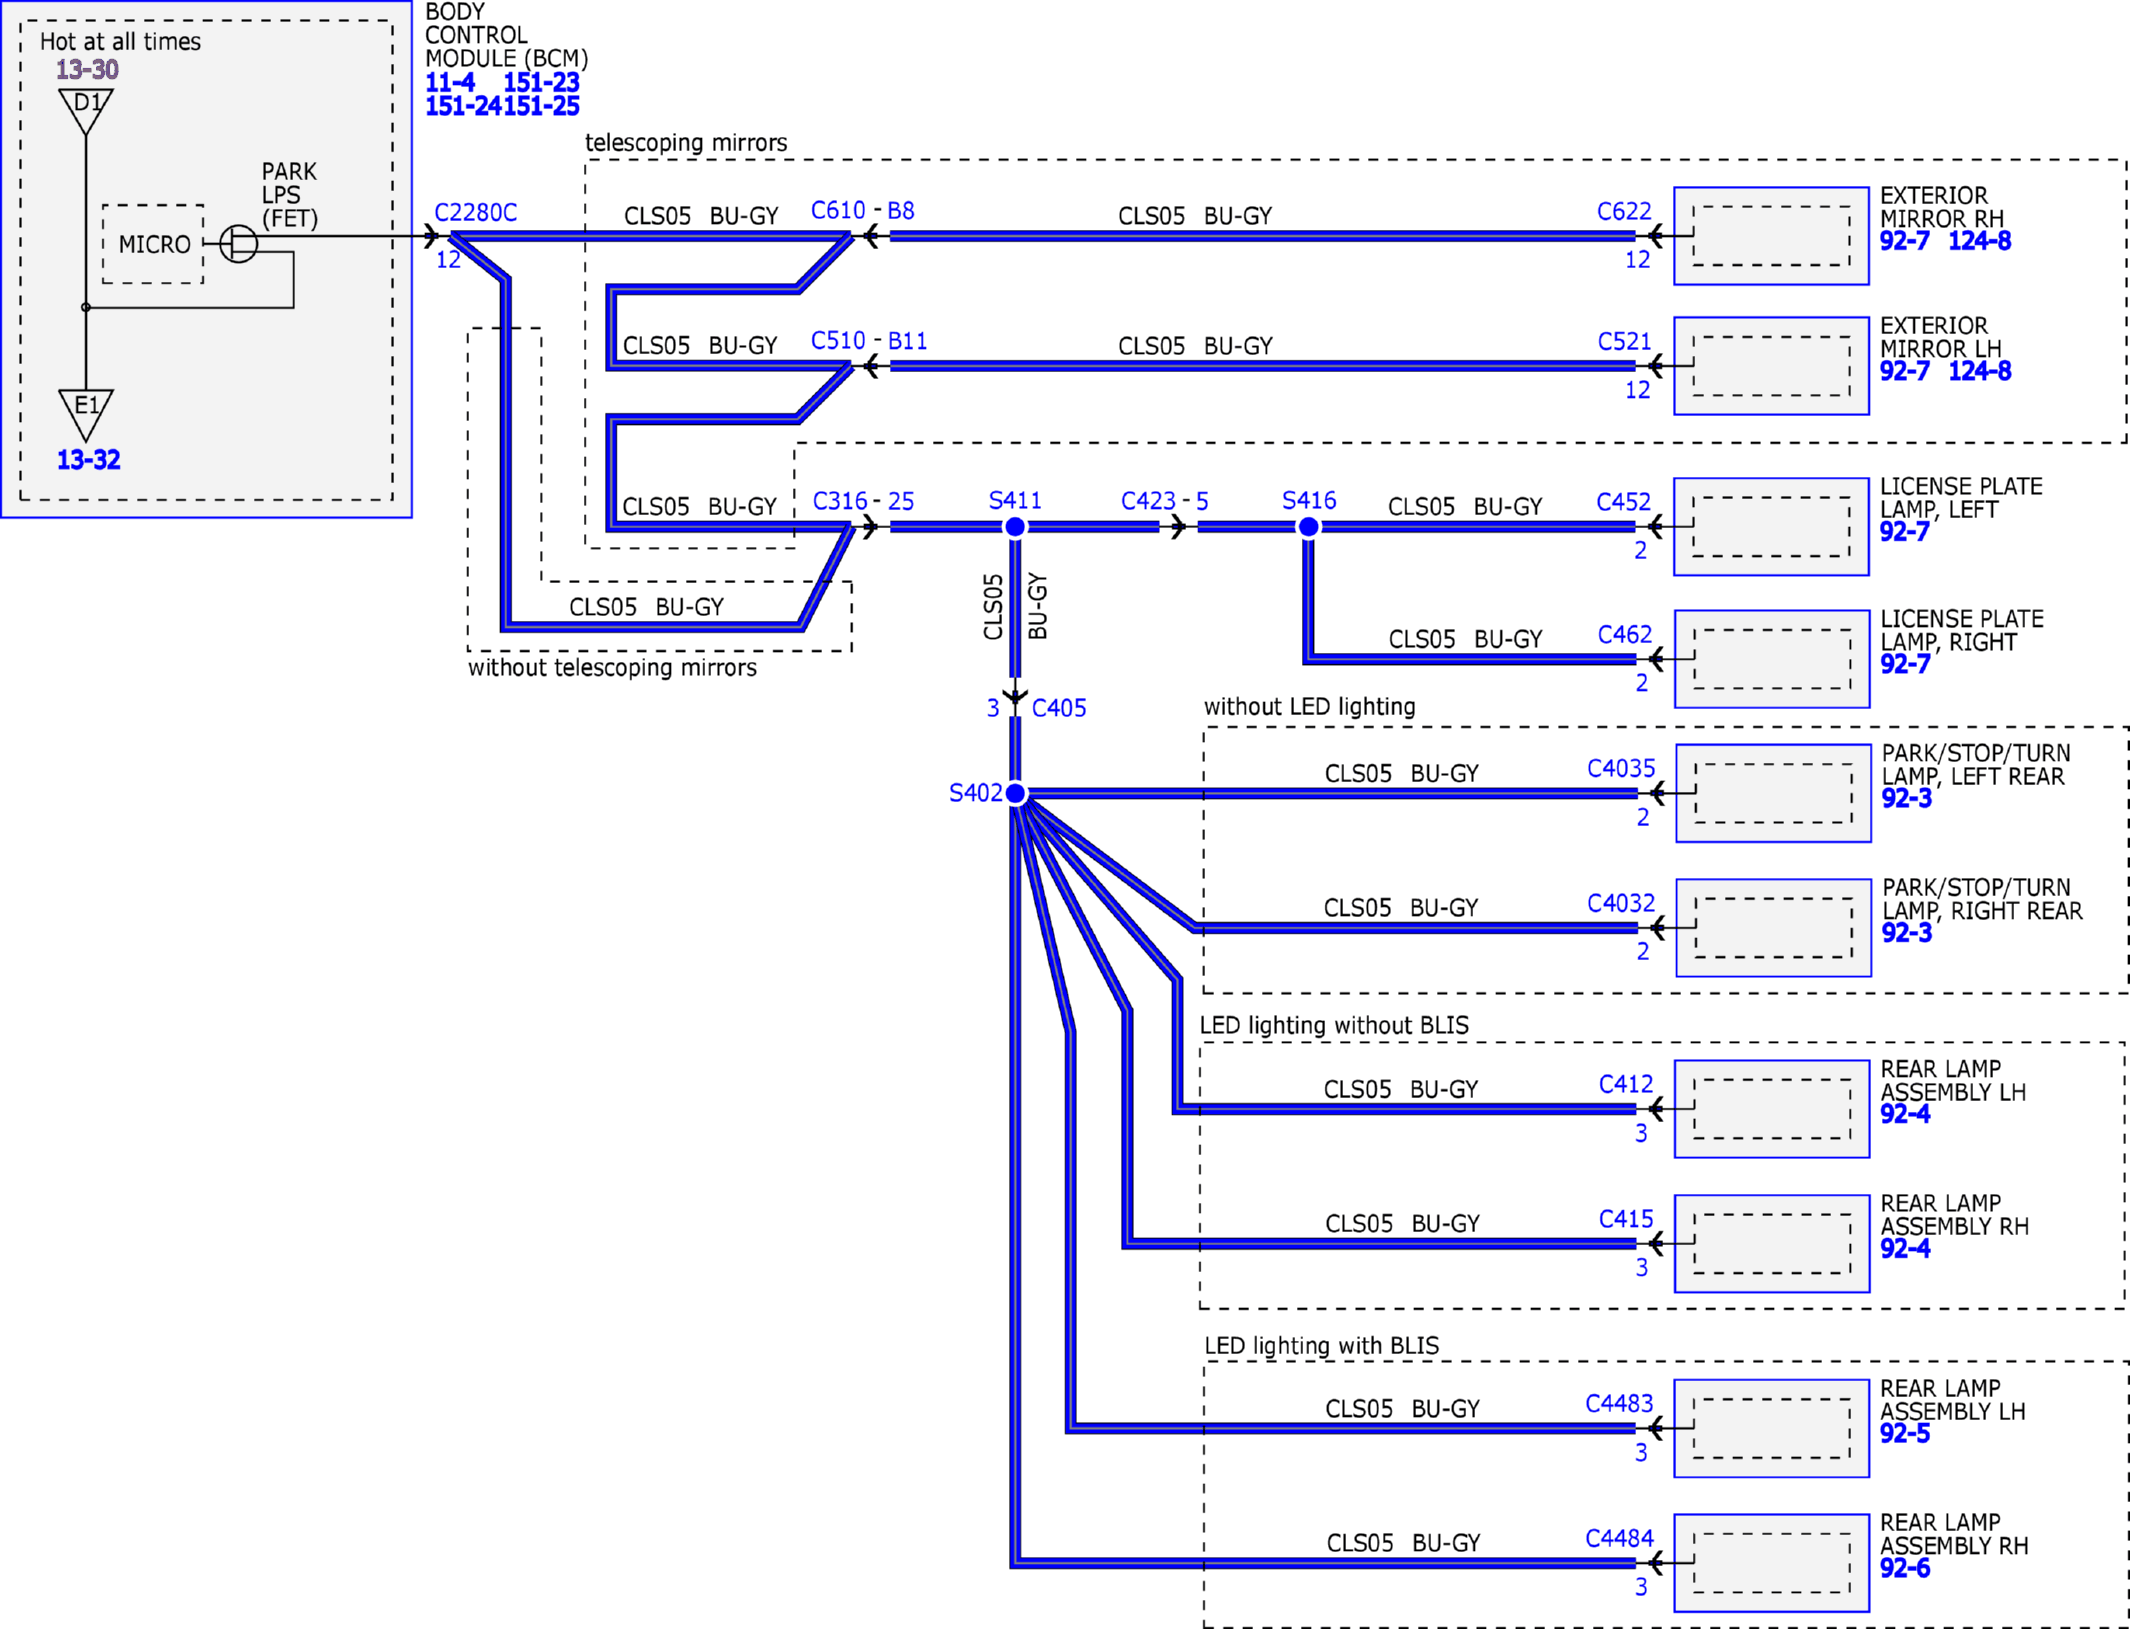Open page reference 13-32 link
This screenshot has height=1629, width=2130.
[x=88, y=460]
